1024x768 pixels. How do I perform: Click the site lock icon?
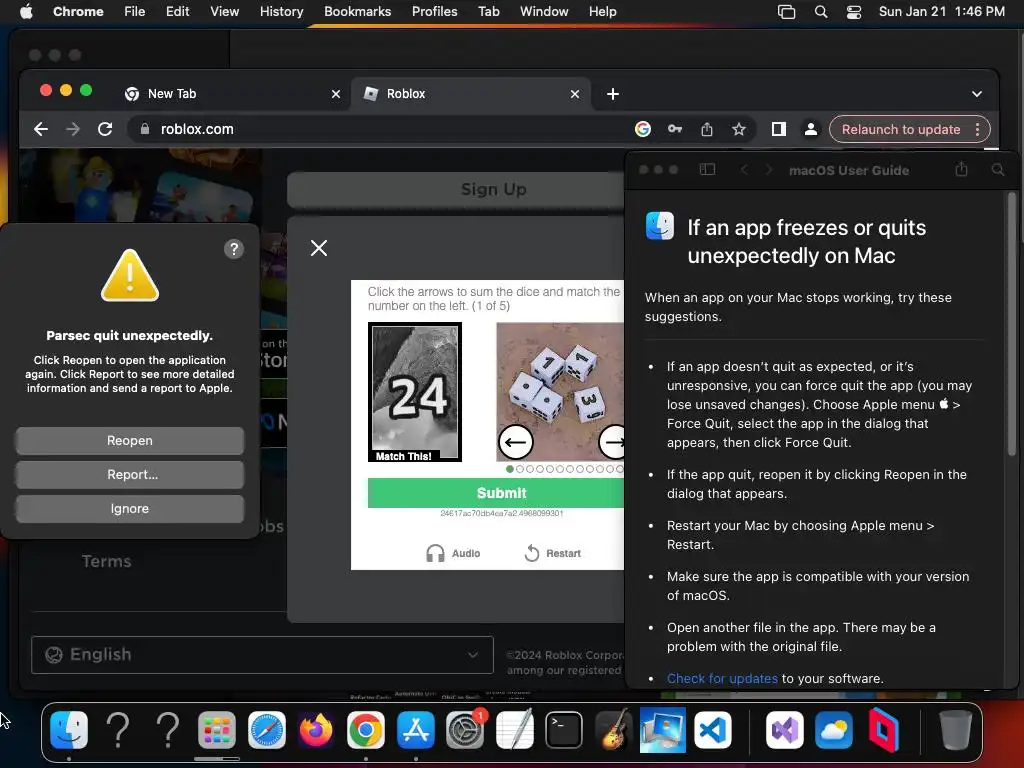coord(145,129)
